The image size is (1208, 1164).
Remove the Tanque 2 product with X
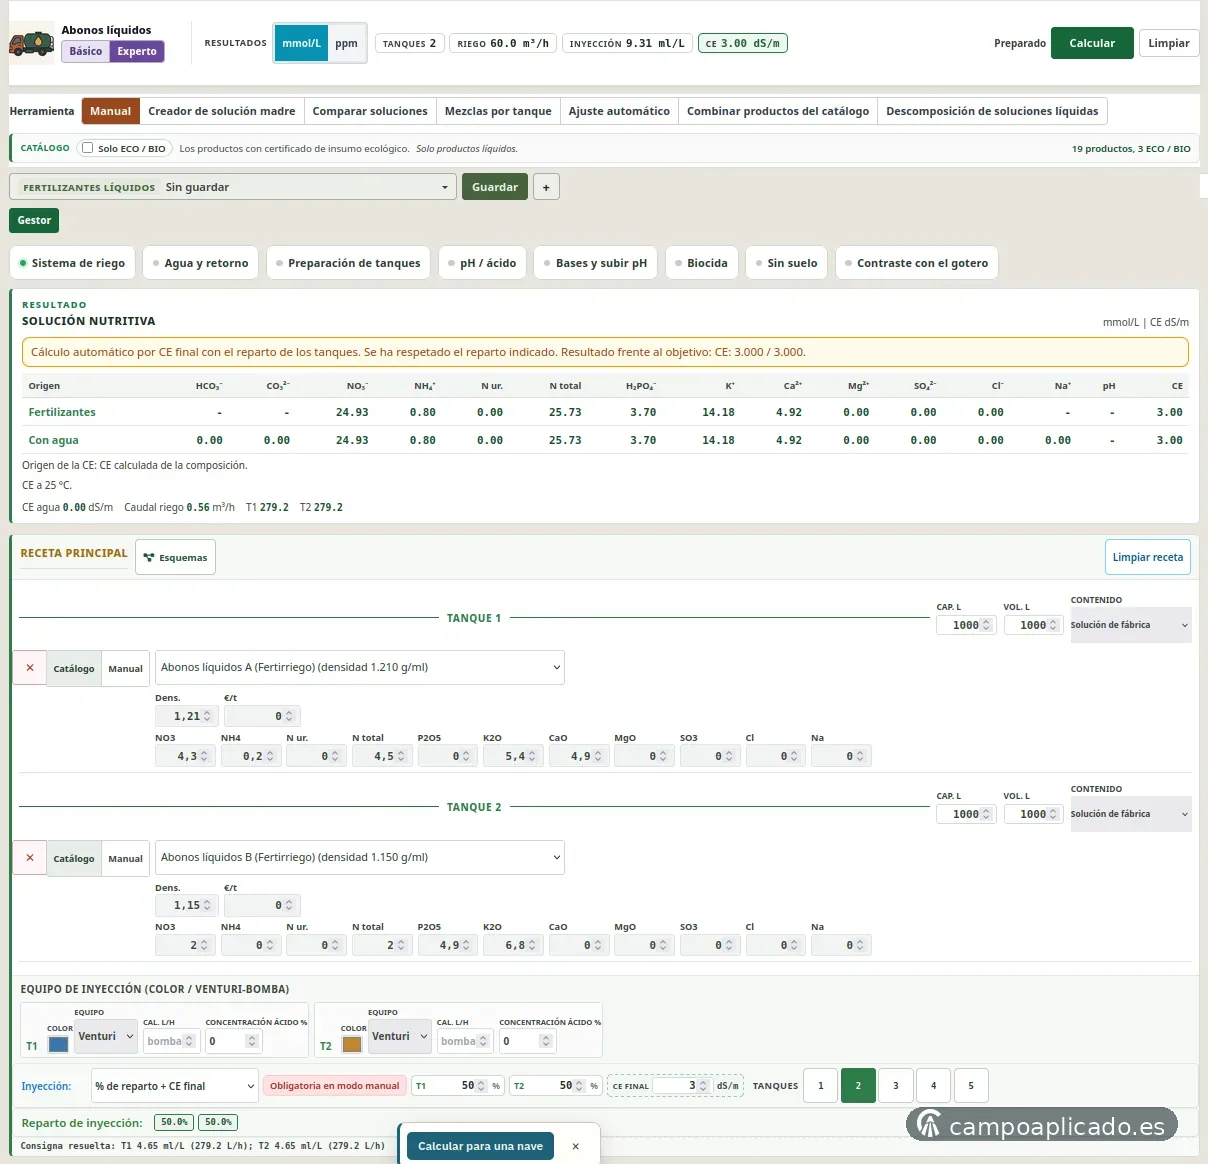point(30,858)
